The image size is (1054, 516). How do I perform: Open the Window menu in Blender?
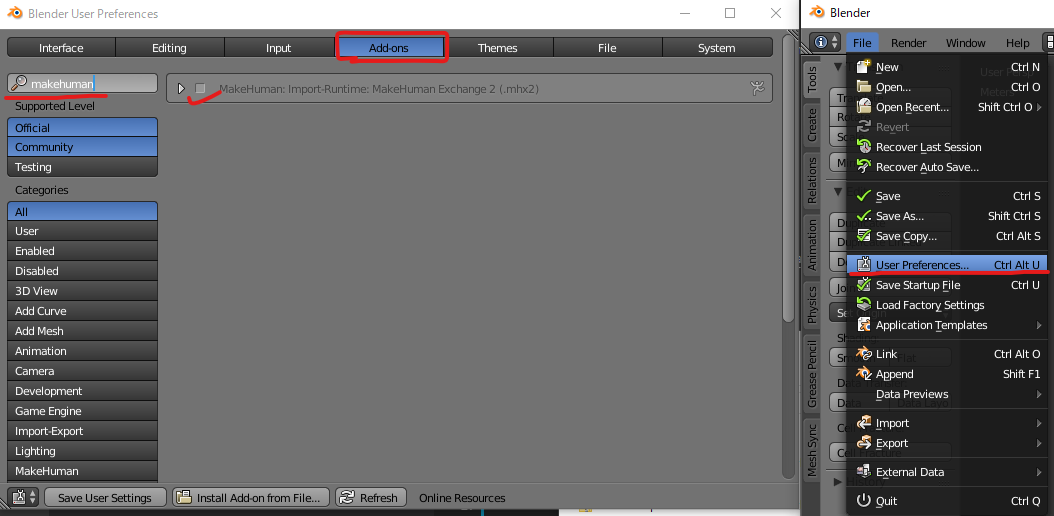coord(966,42)
